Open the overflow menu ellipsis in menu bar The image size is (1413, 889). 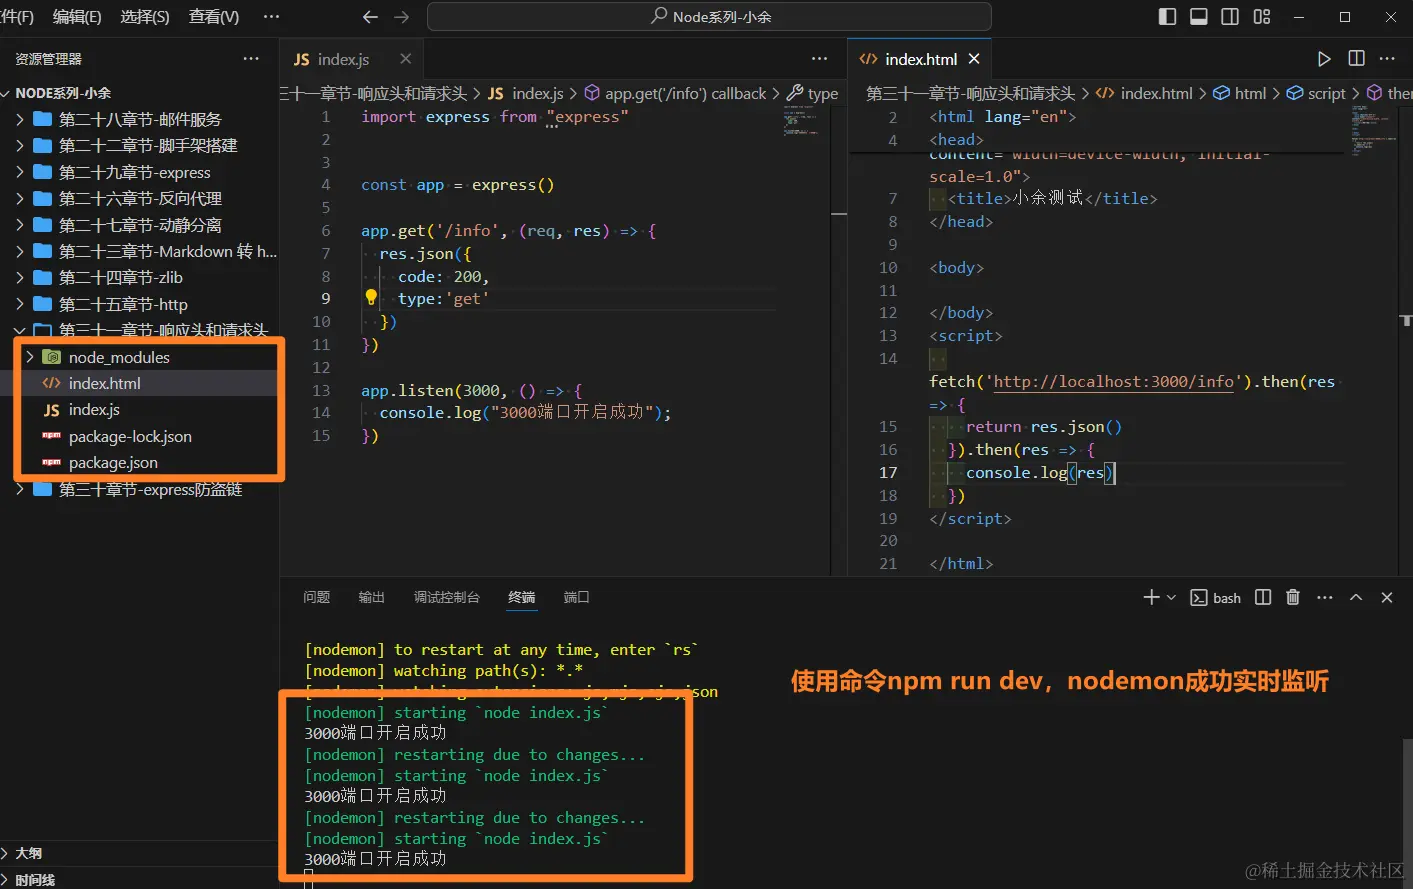pyautogui.click(x=271, y=17)
